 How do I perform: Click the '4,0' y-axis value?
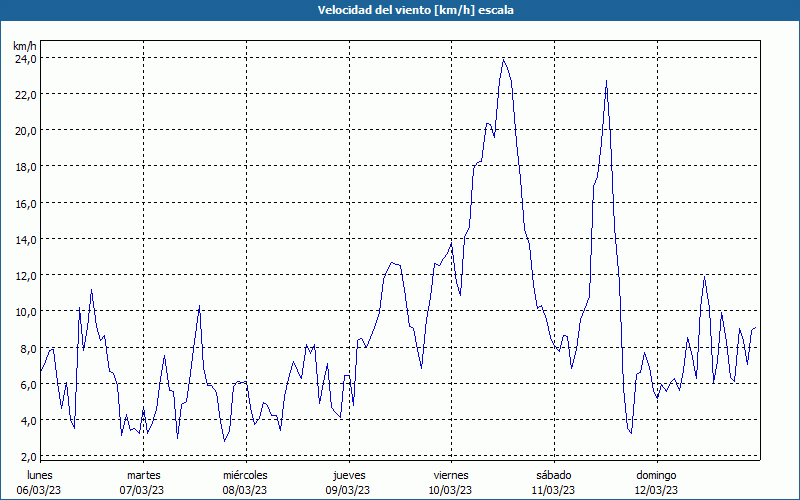[x=29, y=421]
